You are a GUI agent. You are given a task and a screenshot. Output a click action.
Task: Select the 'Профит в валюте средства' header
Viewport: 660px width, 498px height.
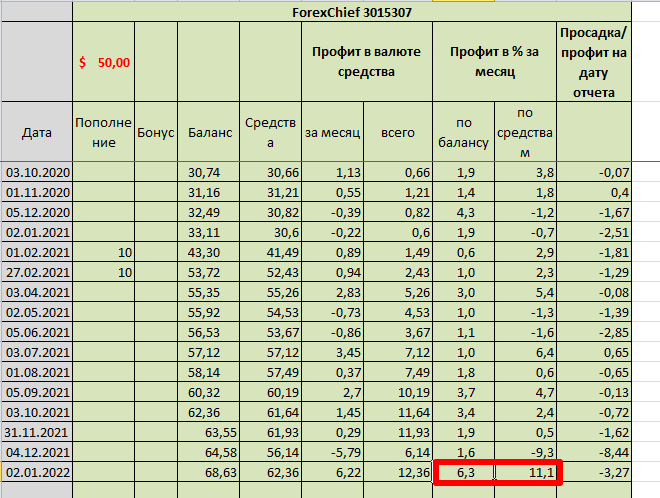tap(367, 62)
